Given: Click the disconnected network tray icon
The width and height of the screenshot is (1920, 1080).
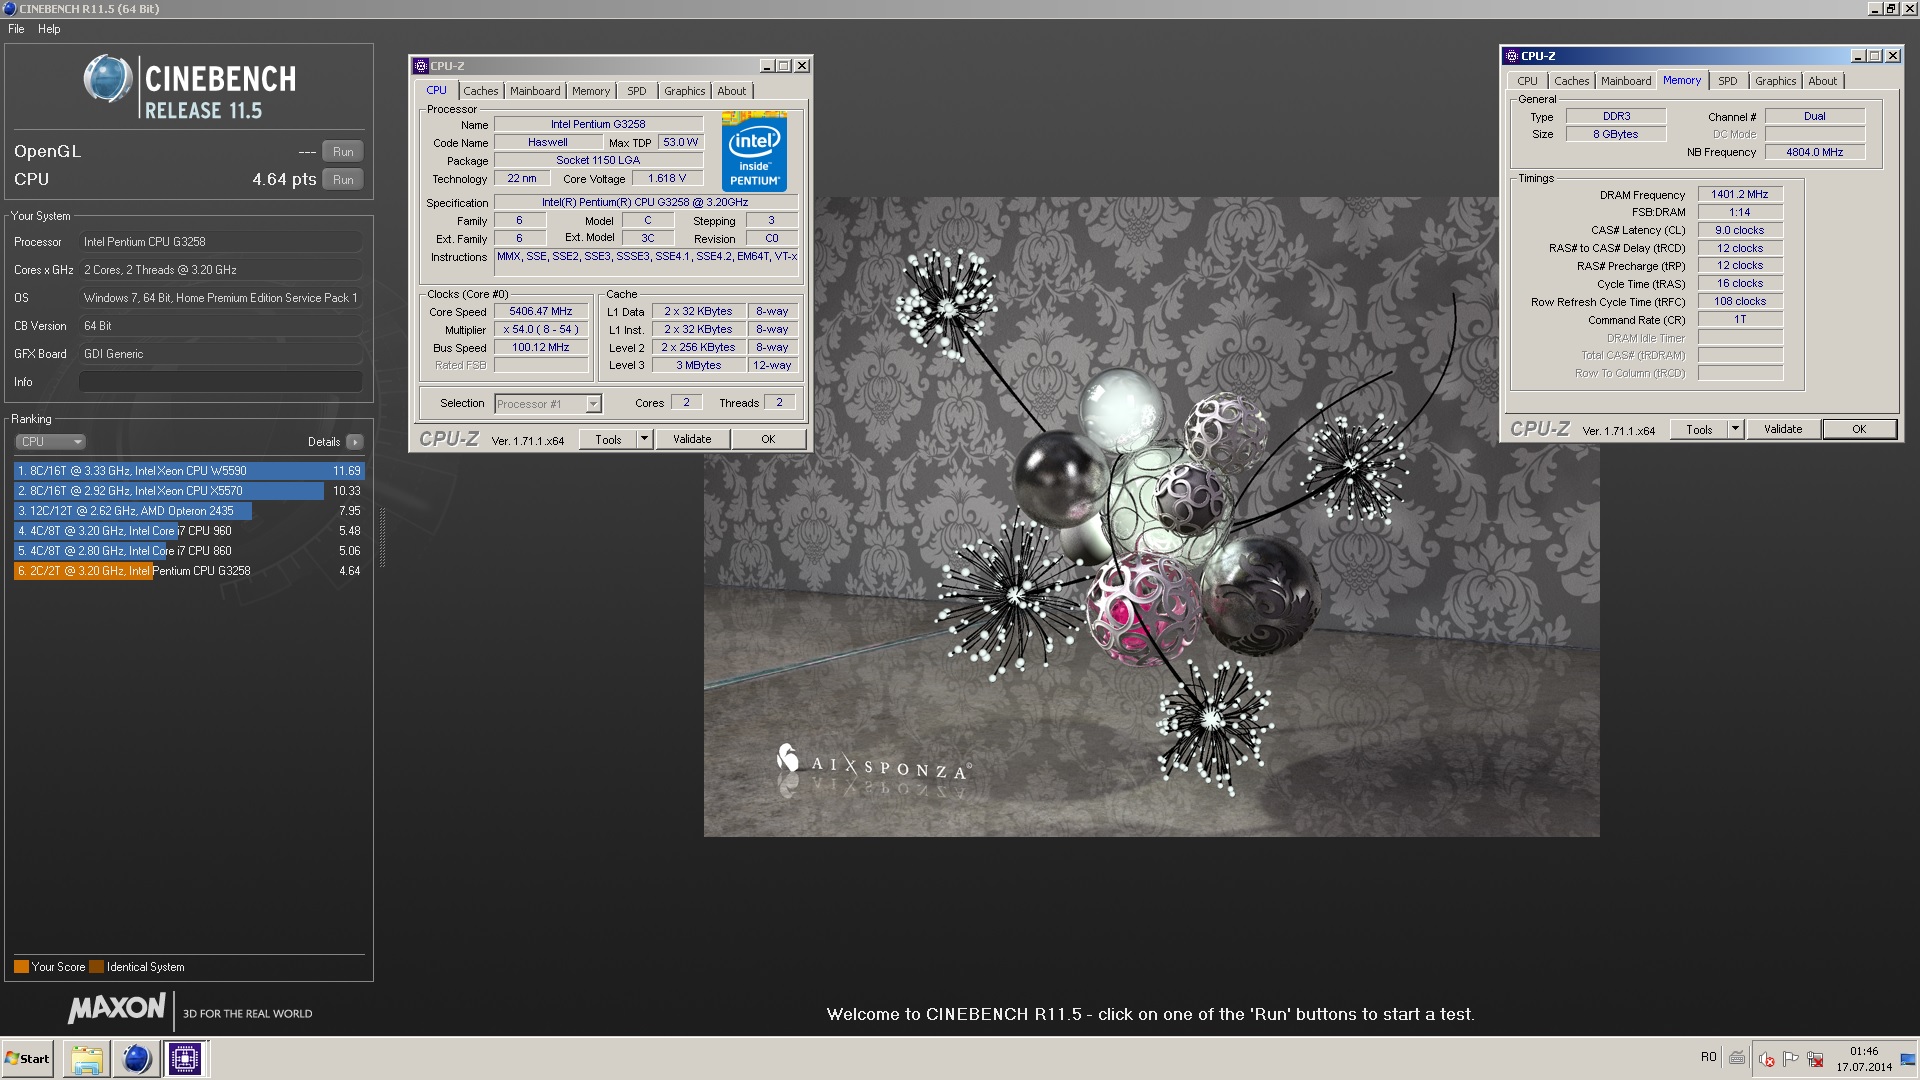Looking at the screenshot, I should 1815,1059.
